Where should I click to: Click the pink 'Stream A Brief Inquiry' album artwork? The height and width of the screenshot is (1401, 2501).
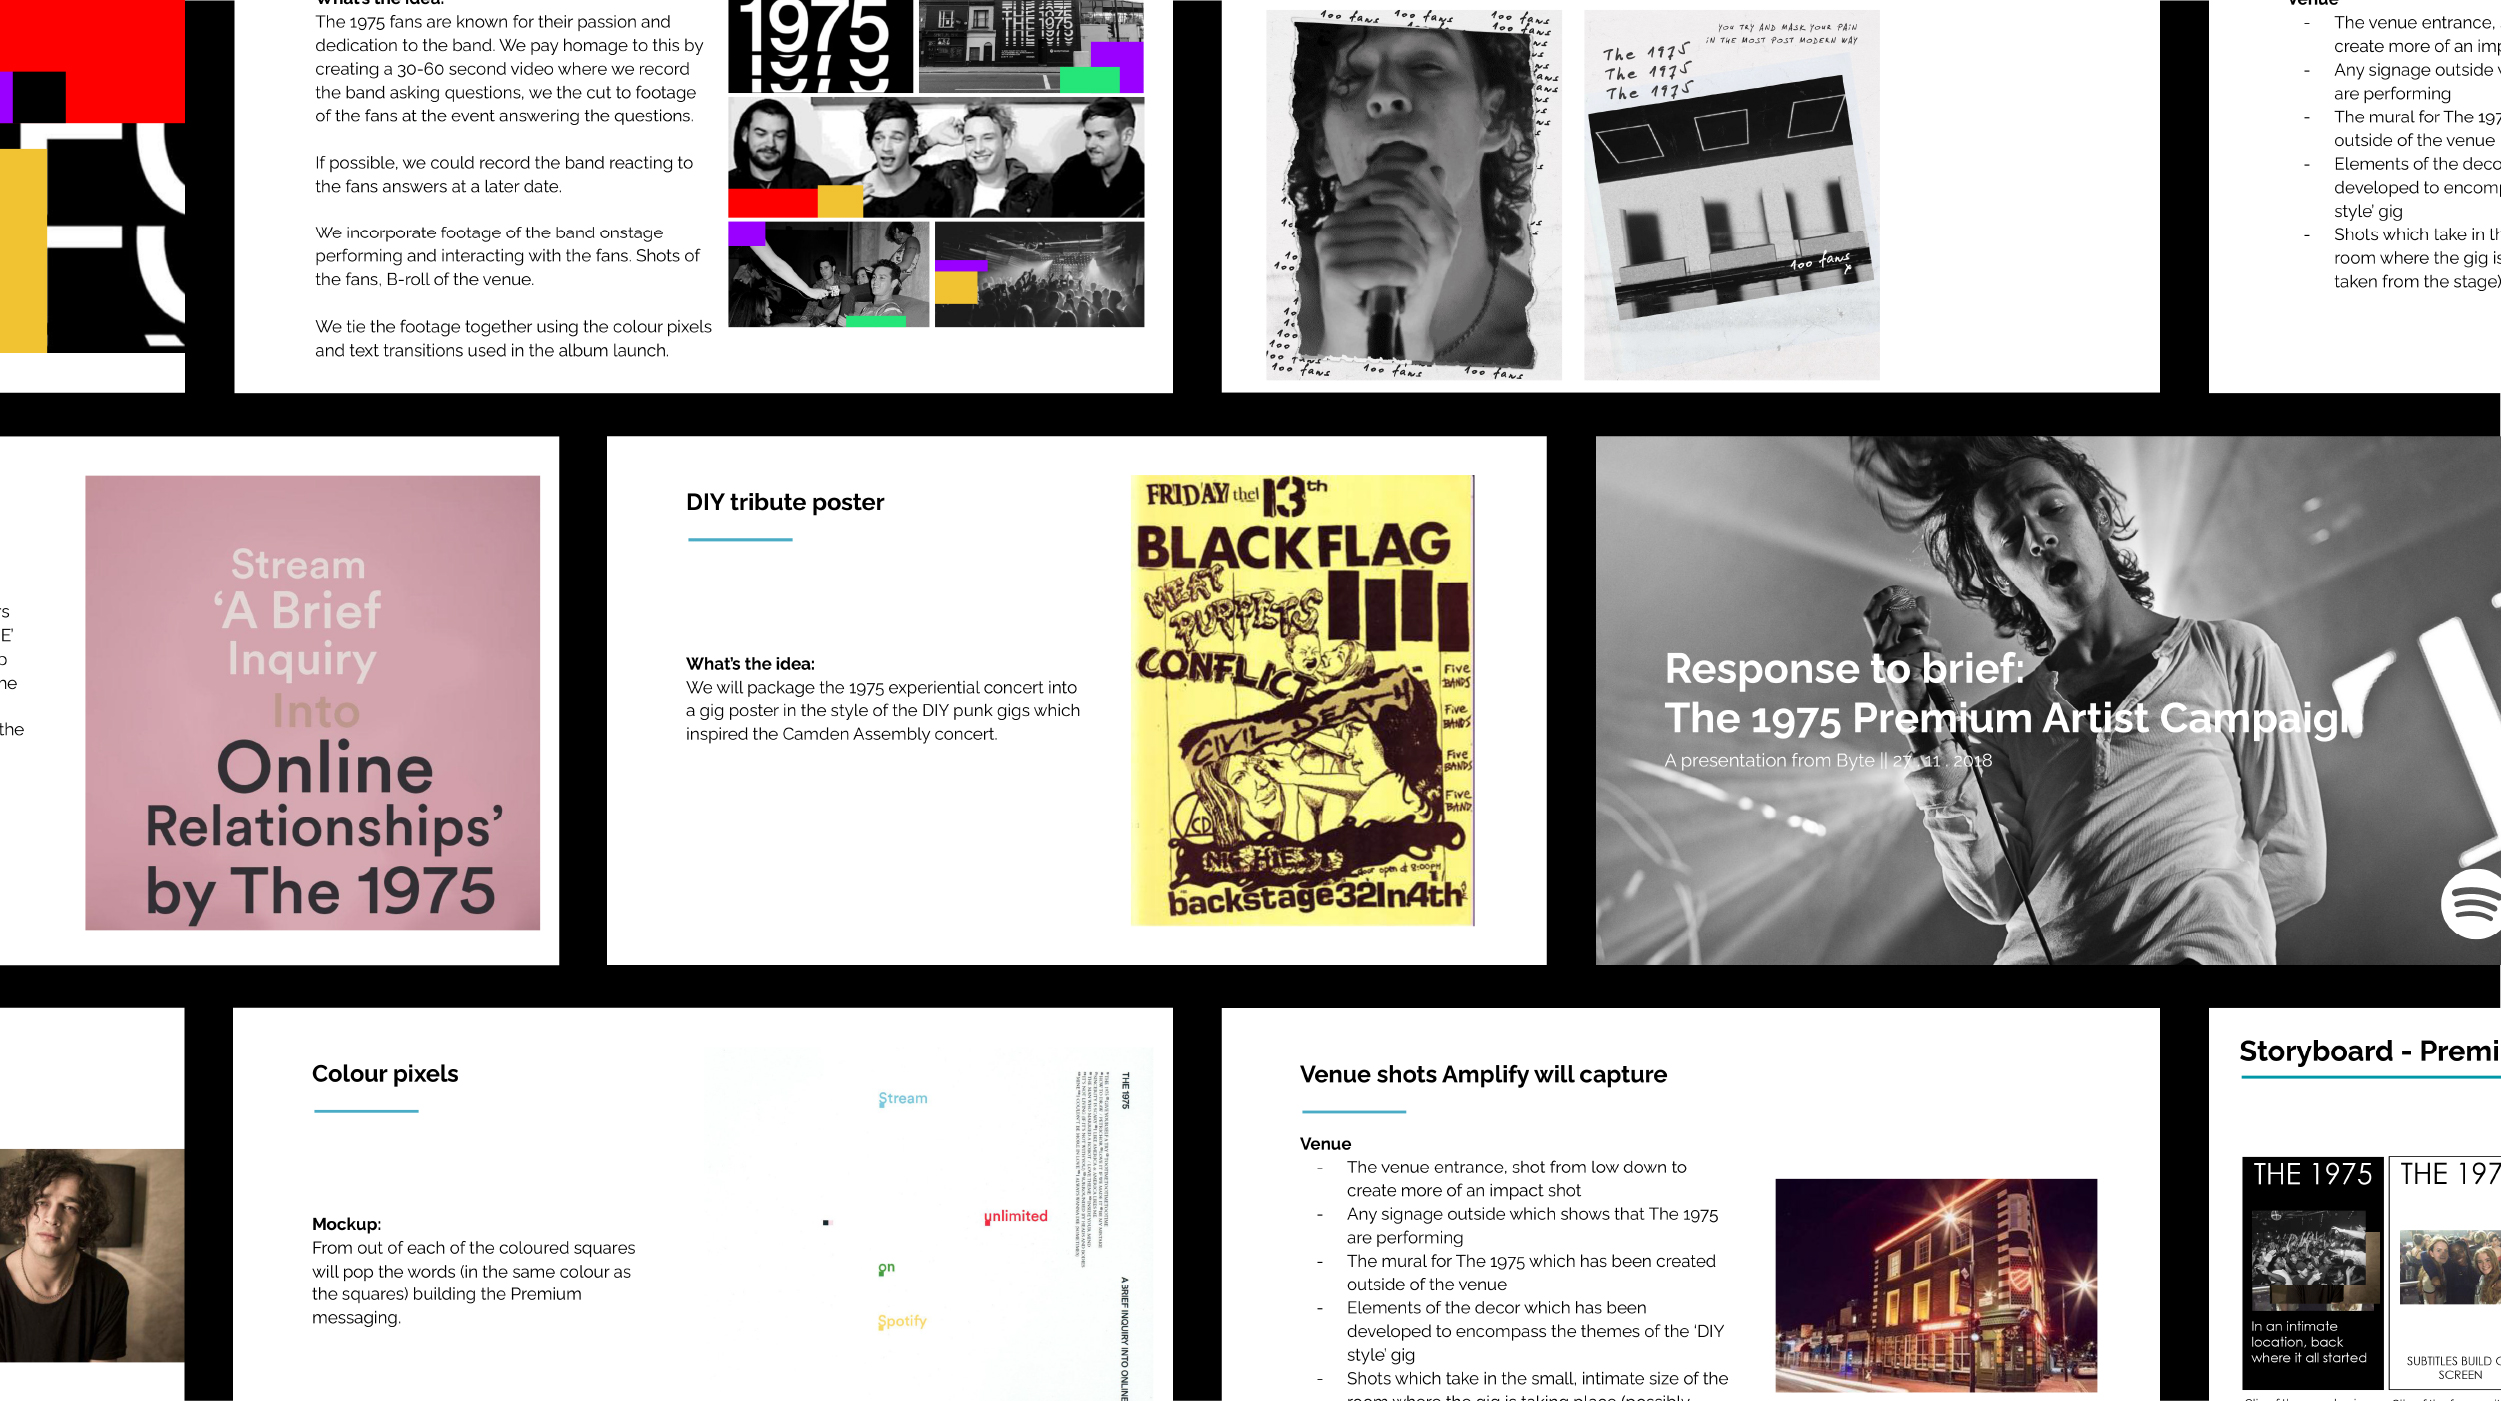pos(312,702)
